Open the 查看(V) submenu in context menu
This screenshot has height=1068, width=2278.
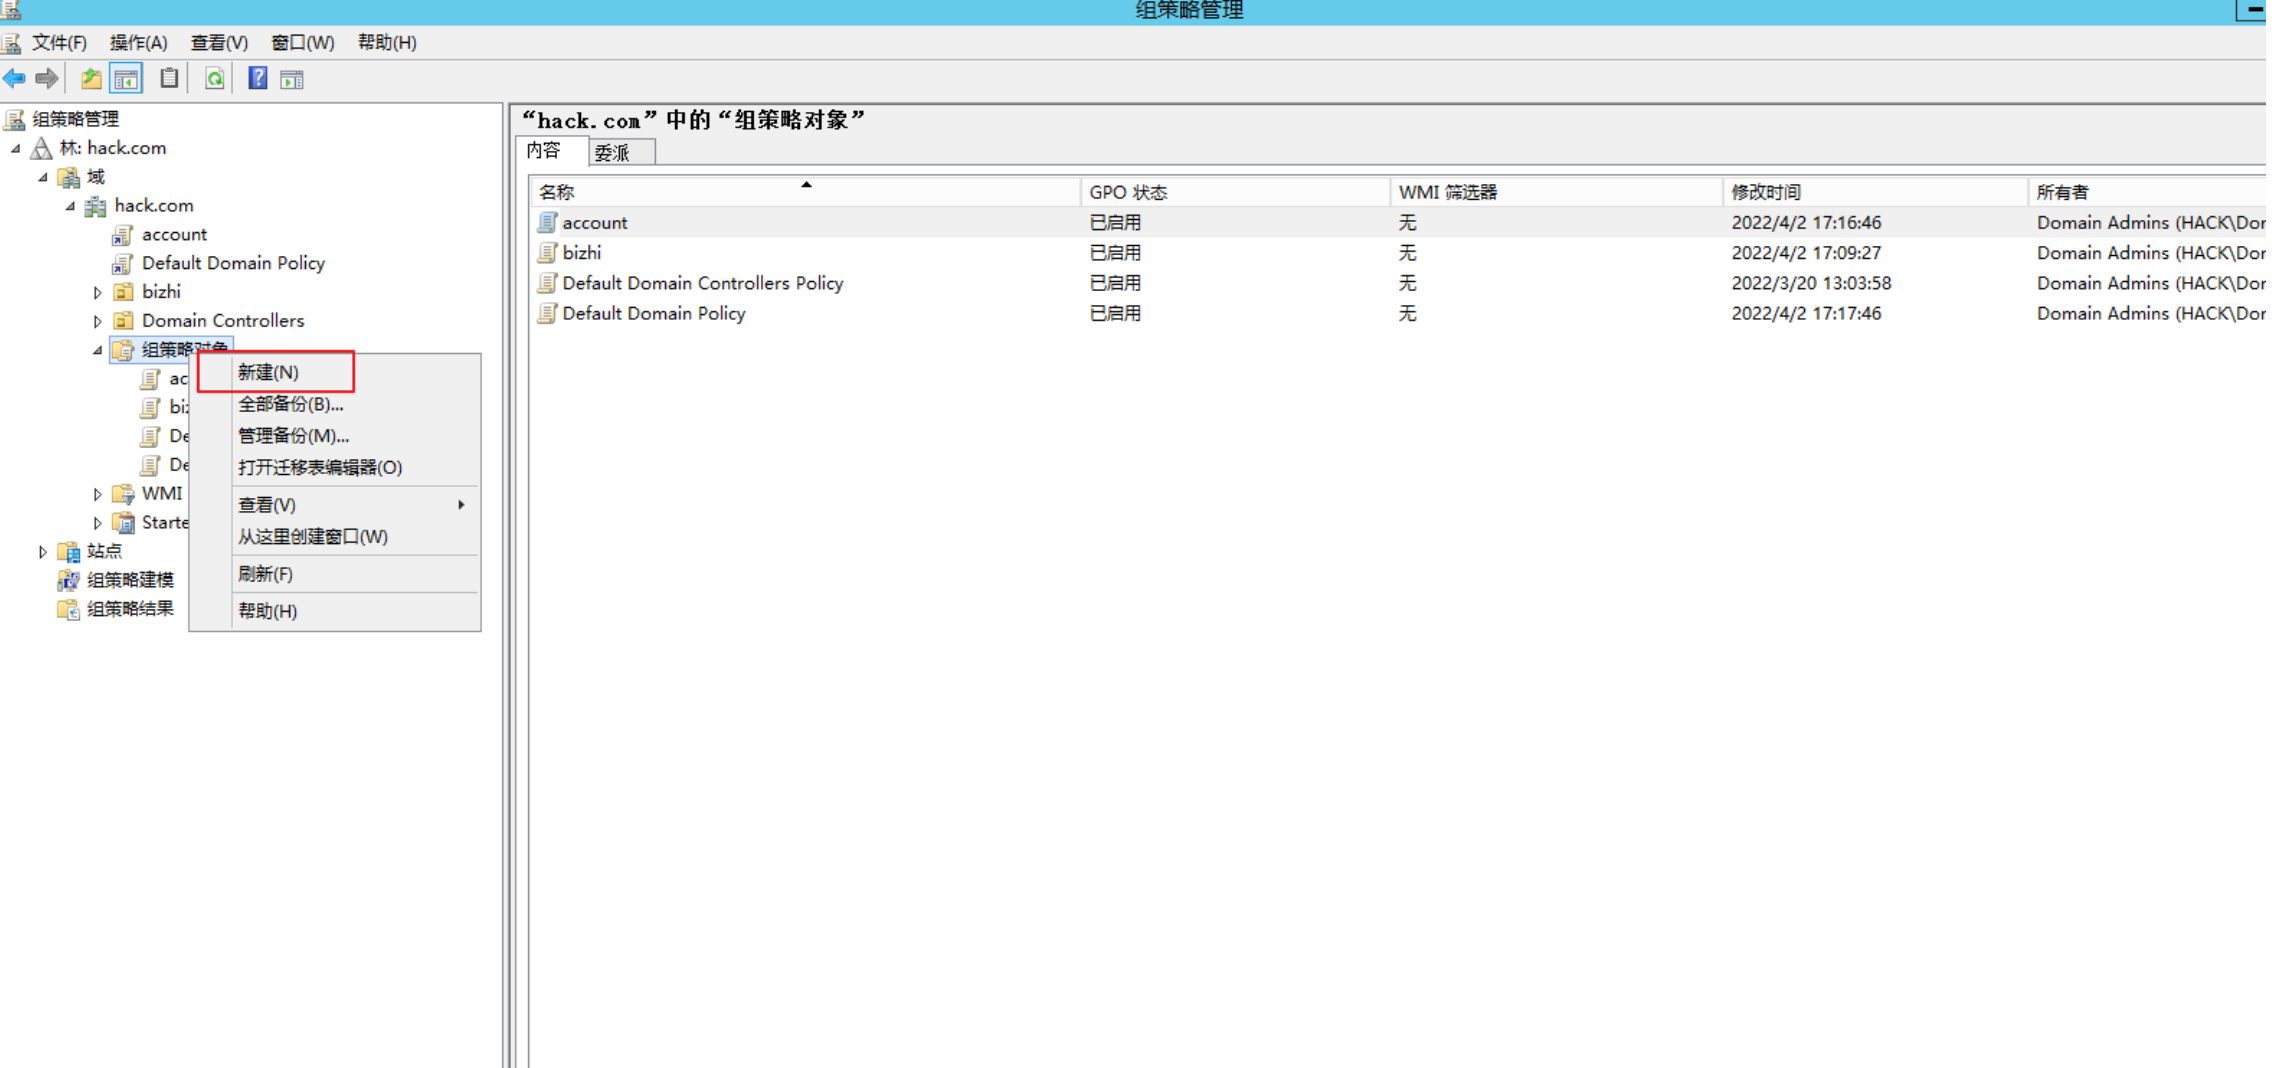click(335, 505)
